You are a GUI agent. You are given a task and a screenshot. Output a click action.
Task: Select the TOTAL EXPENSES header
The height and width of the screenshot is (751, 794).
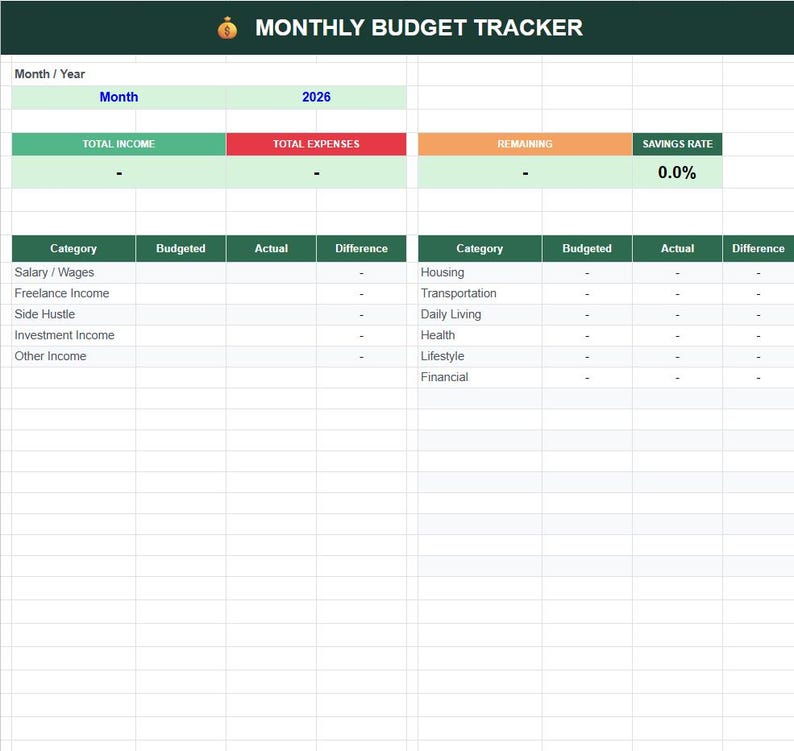316,144
